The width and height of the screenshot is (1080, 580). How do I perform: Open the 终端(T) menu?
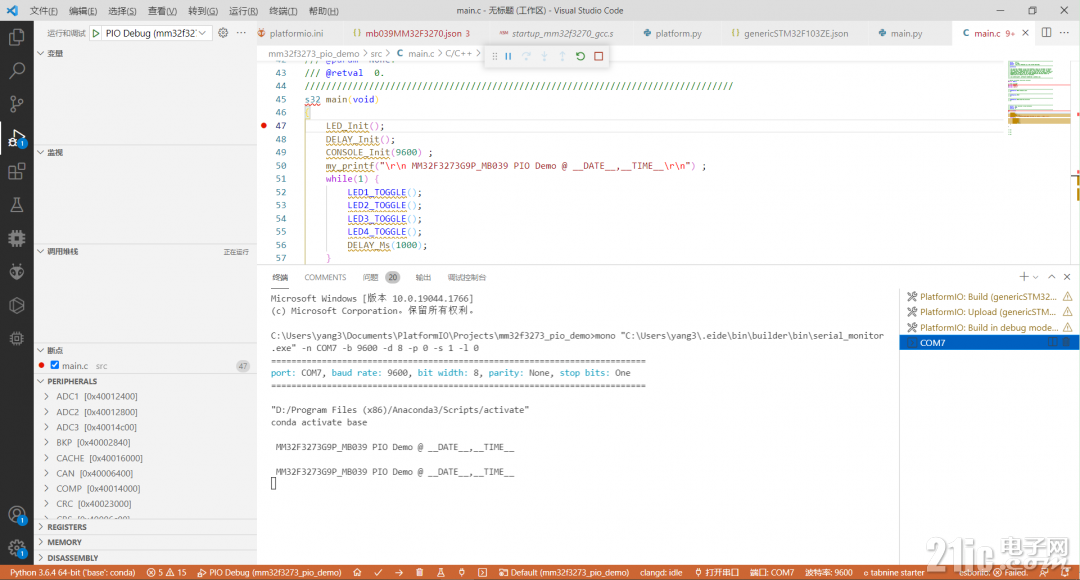283,11
